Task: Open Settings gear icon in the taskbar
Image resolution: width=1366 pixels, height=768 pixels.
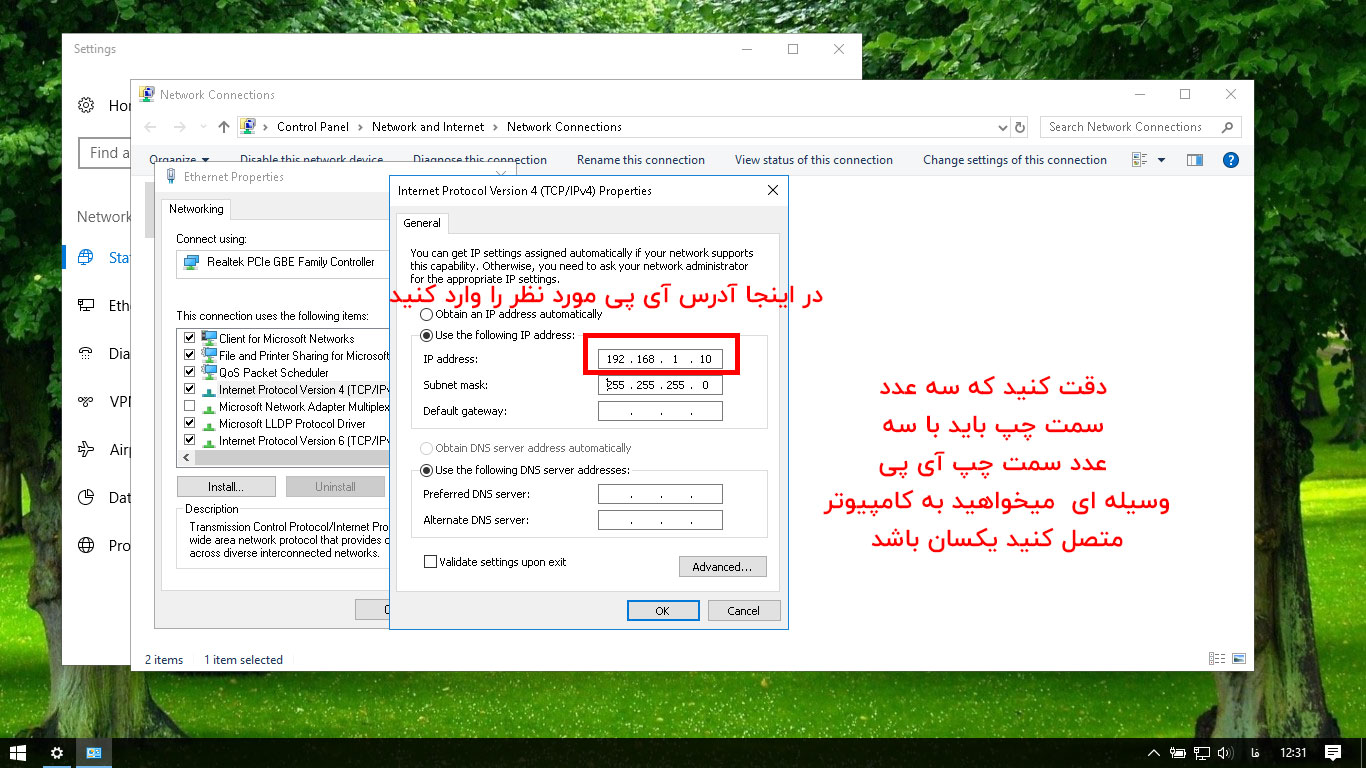Action: pyautogui.click(x=57, y=752)
